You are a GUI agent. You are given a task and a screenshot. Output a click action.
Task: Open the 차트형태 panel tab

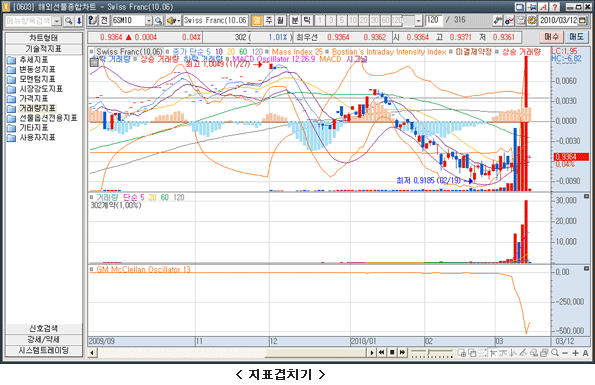(44, 38)
